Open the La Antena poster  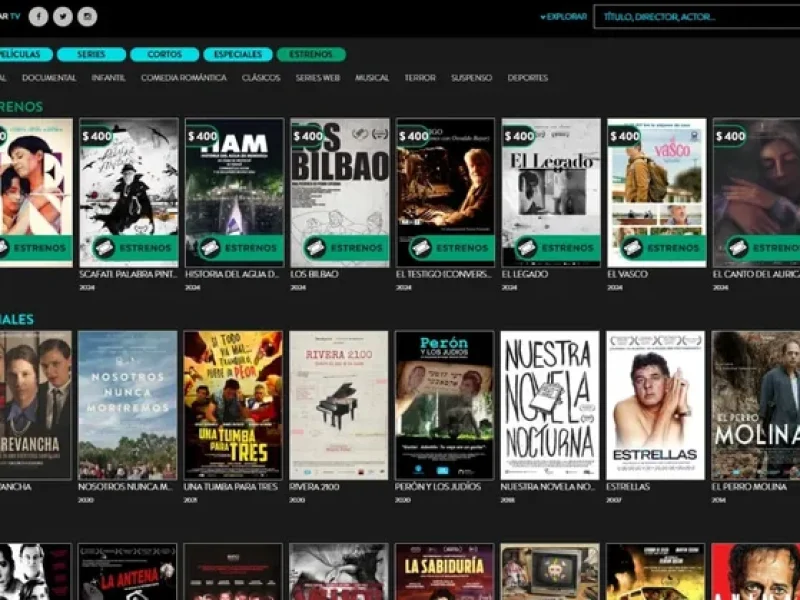pos(128,571)
